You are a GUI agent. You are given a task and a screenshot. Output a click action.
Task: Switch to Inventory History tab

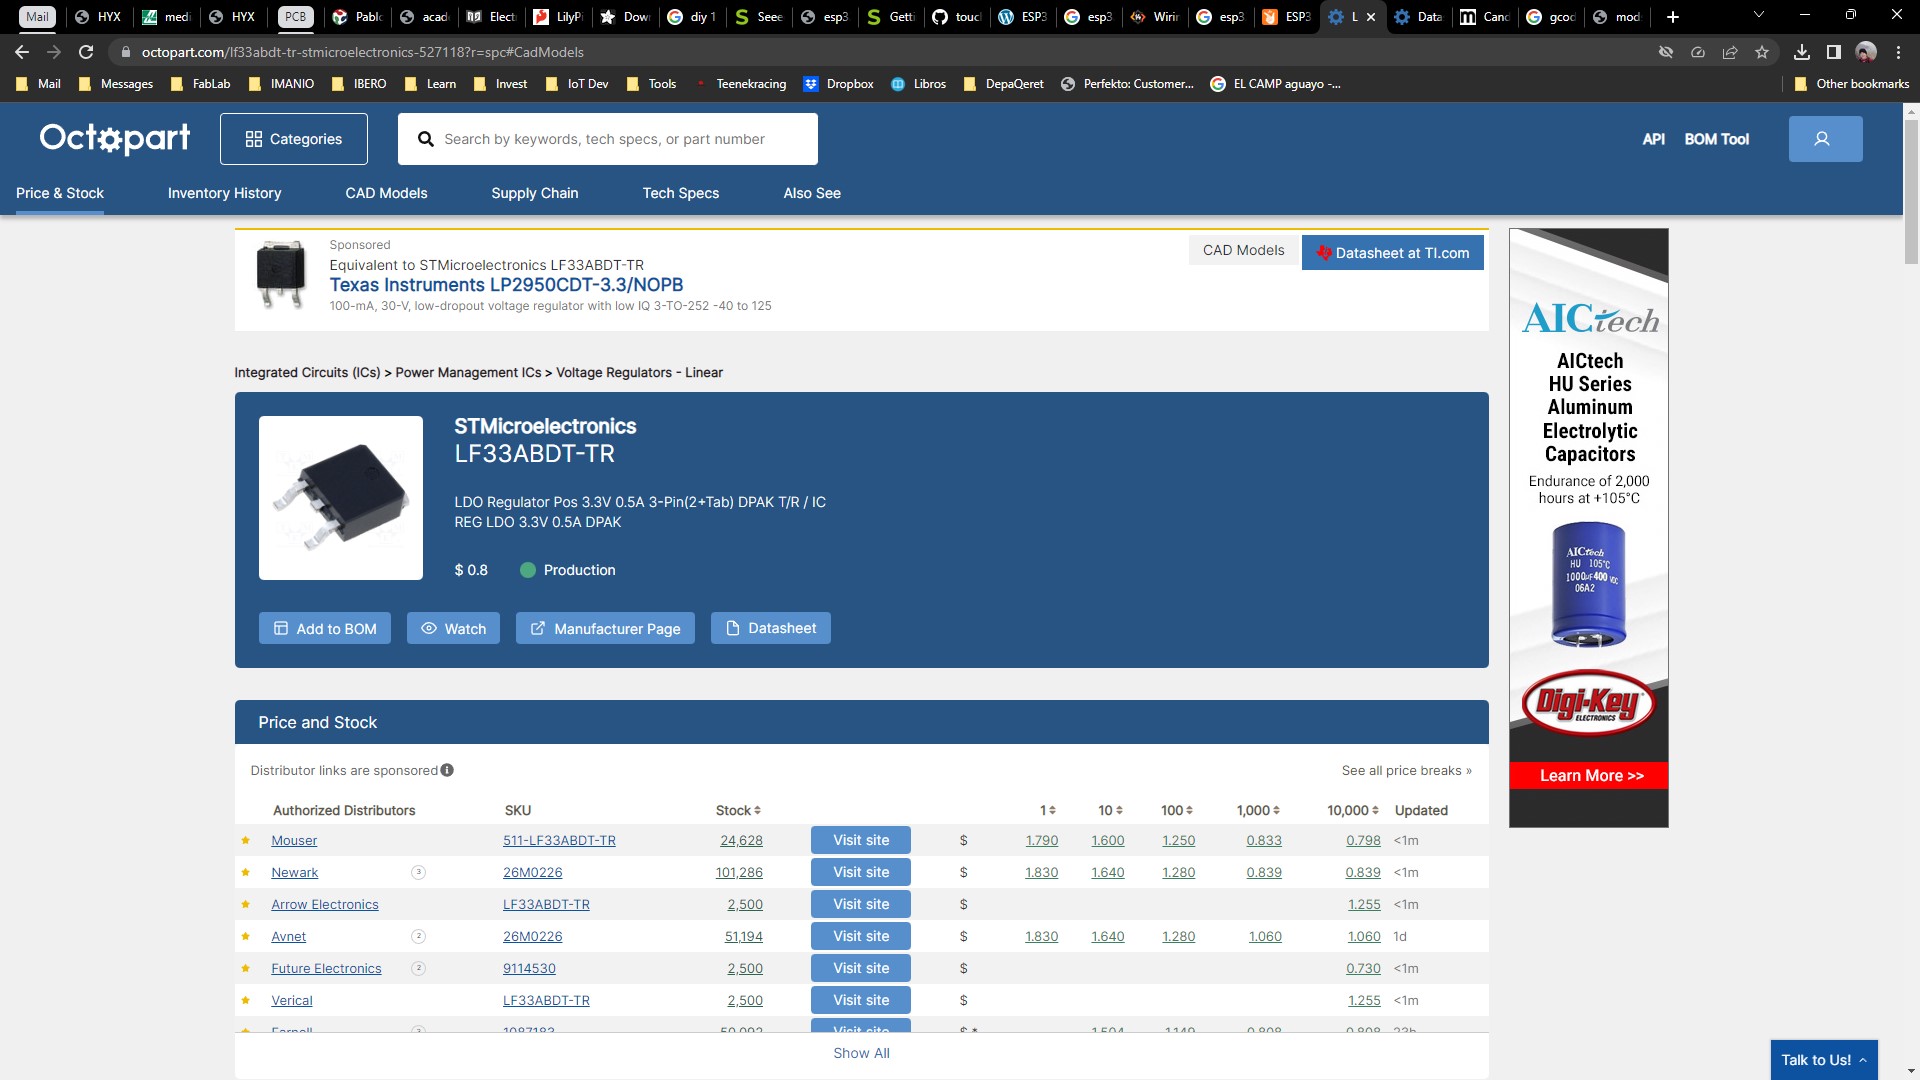pos(224,193)
